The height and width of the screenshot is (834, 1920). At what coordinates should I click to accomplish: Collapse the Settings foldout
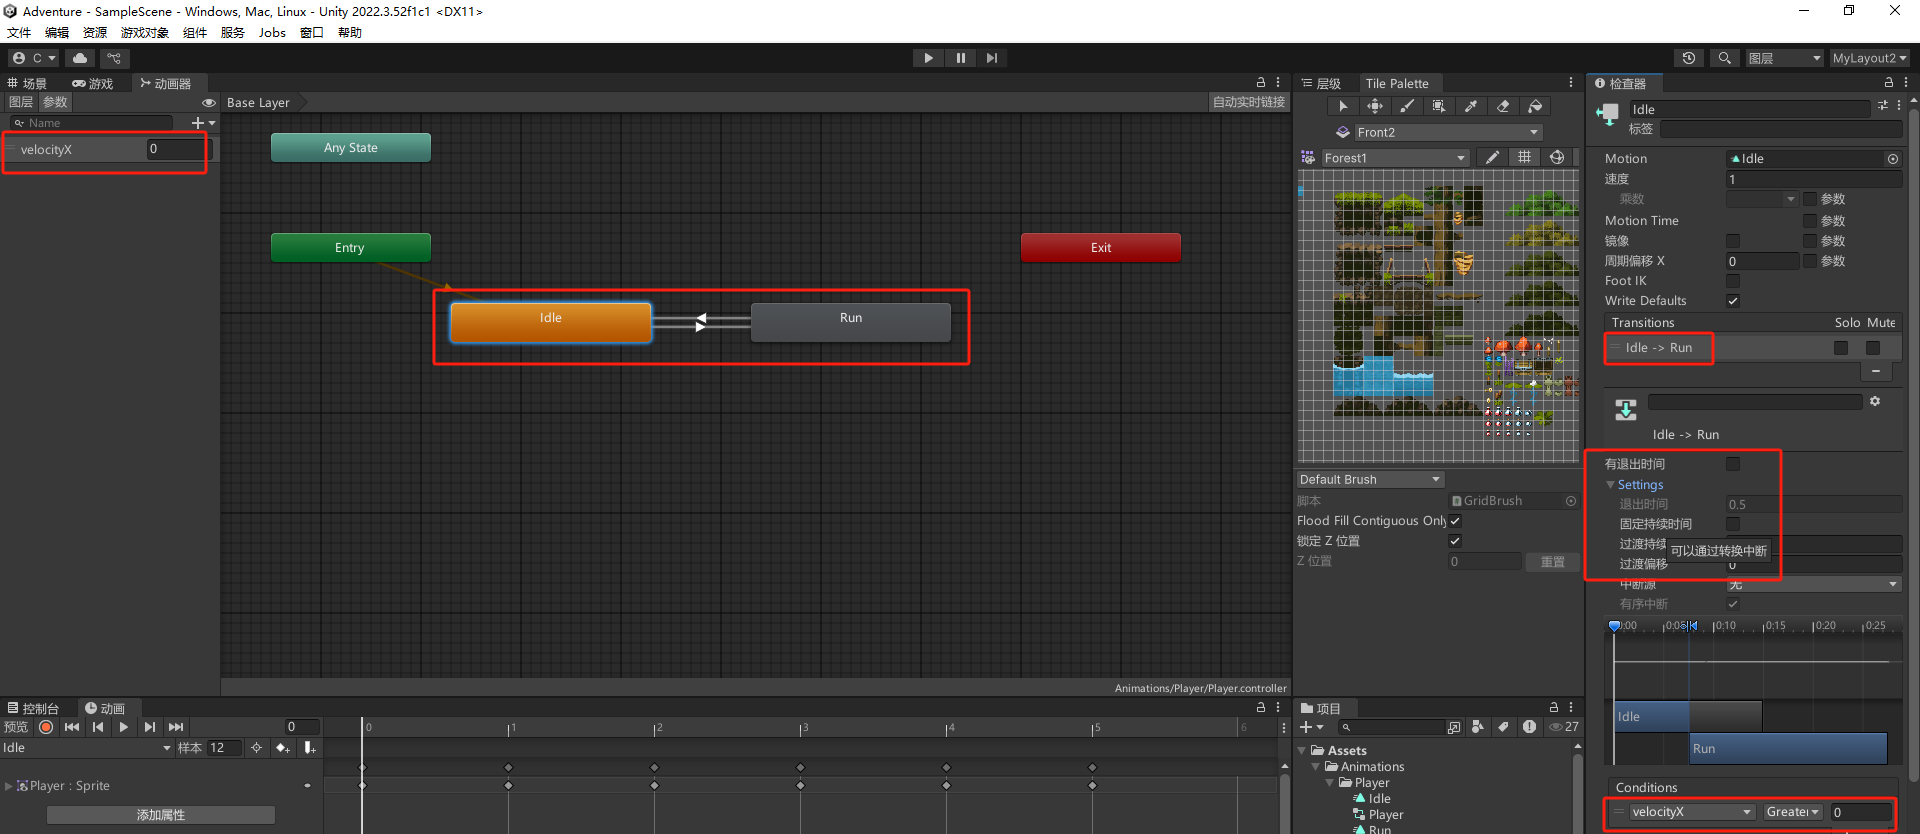pyautogui.click(x=1610, y=485)
